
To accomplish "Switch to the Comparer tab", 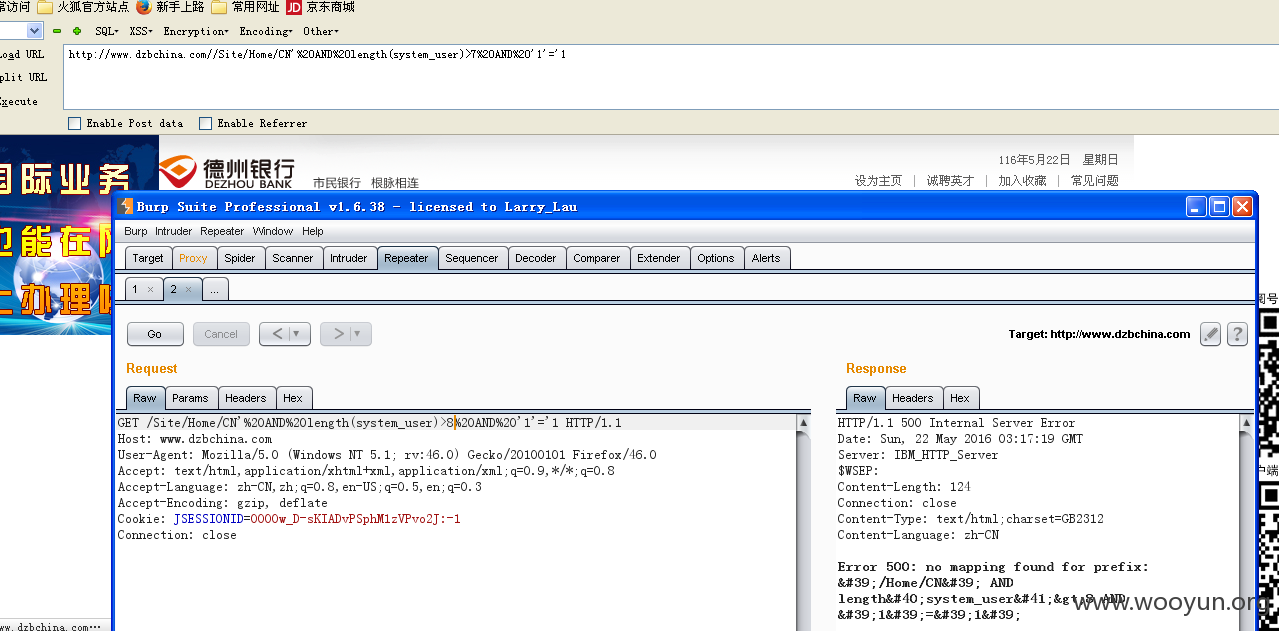I will click(597, 258).
